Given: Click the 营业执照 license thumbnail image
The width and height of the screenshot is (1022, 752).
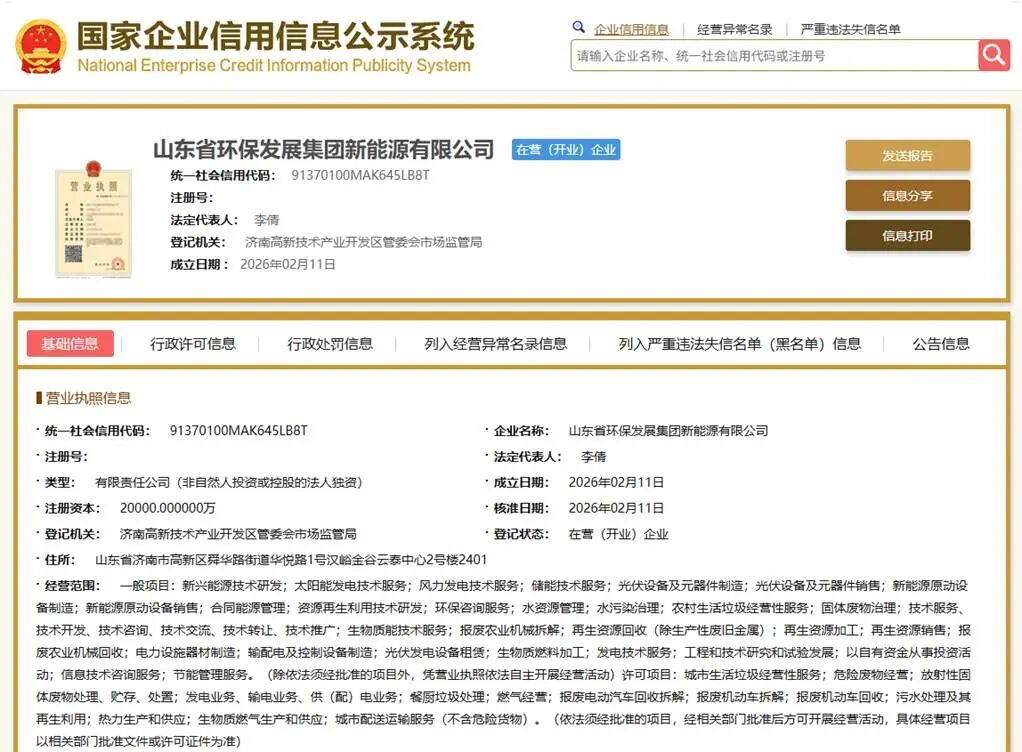Looking at the screenshot, I should [92, 215].
